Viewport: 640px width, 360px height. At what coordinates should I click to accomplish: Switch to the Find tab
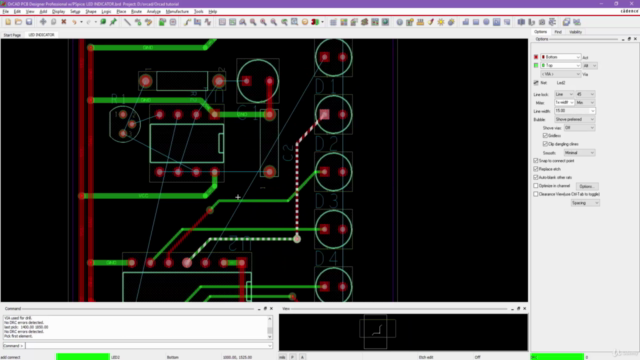tap(558, 32)
